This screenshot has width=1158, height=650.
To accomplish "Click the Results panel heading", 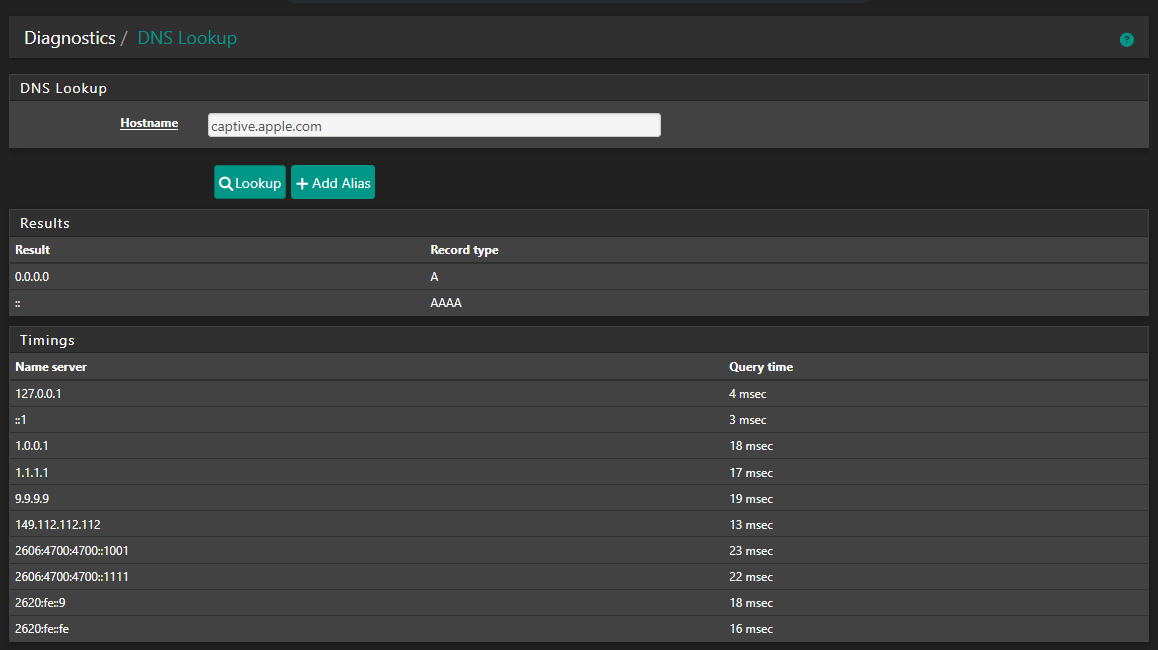I will [x=45, y=223].
